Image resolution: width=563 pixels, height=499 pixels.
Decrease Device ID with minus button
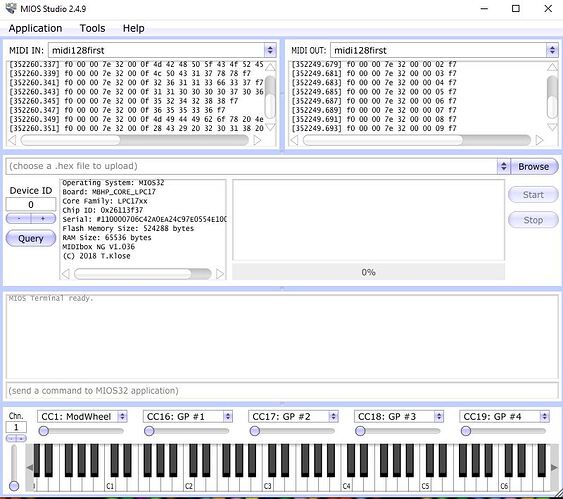tap(19, 218)
